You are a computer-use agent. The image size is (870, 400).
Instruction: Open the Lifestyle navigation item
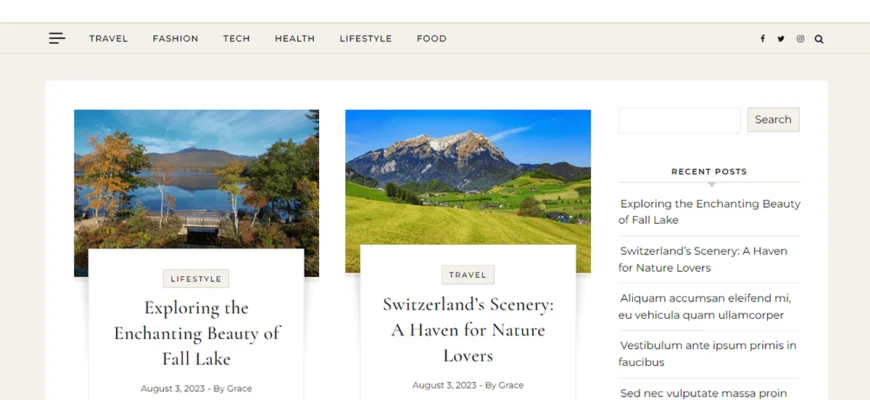[x=366, y=38]
